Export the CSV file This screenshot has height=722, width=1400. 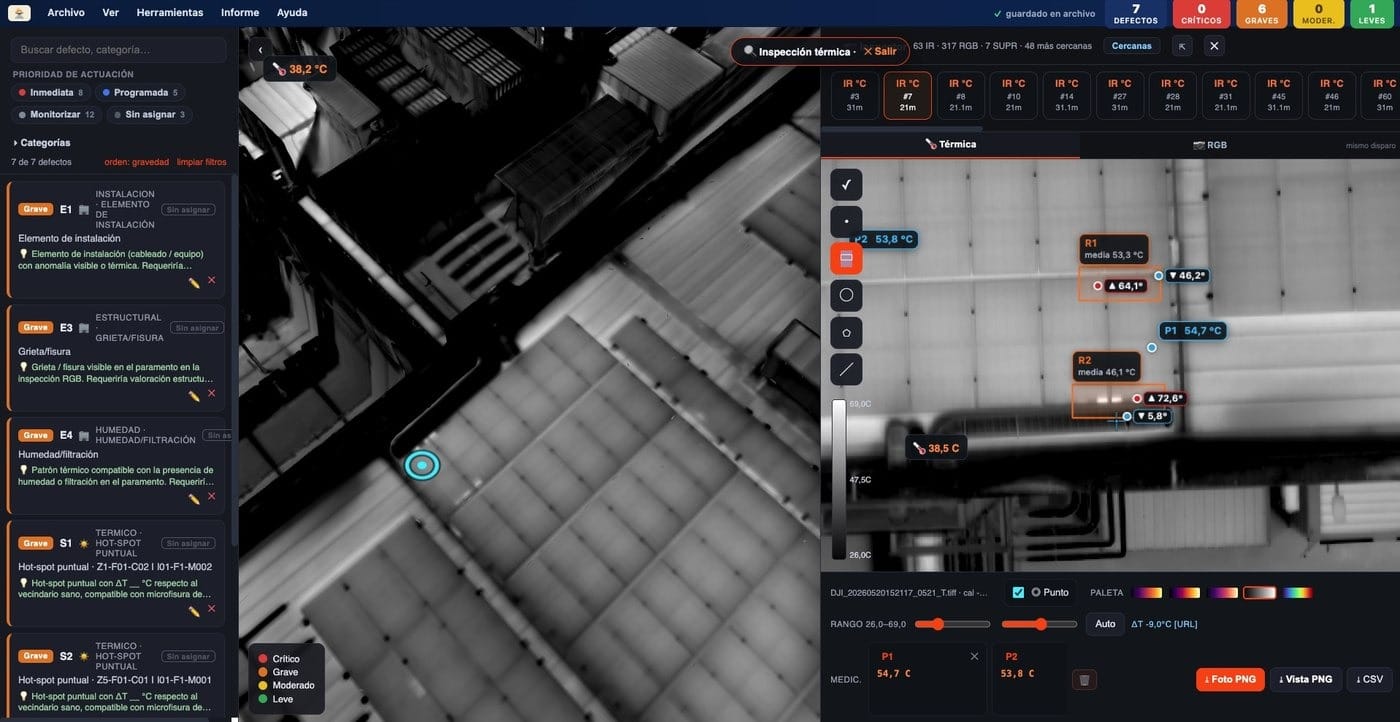(1369, 680)
